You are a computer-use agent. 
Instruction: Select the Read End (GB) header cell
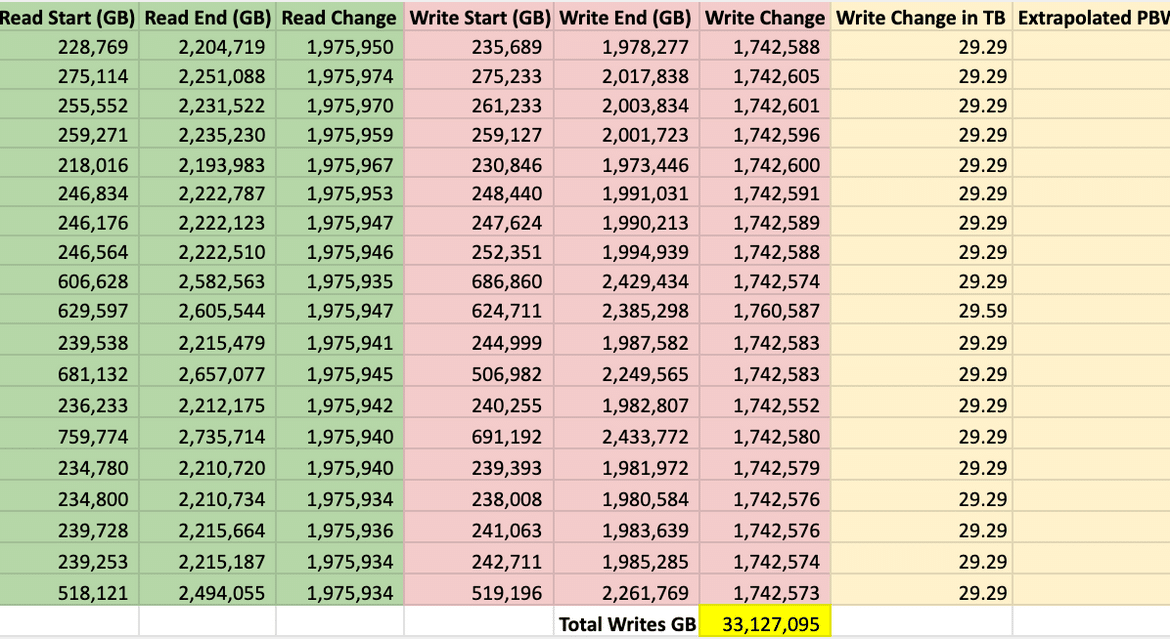point(207,16)
